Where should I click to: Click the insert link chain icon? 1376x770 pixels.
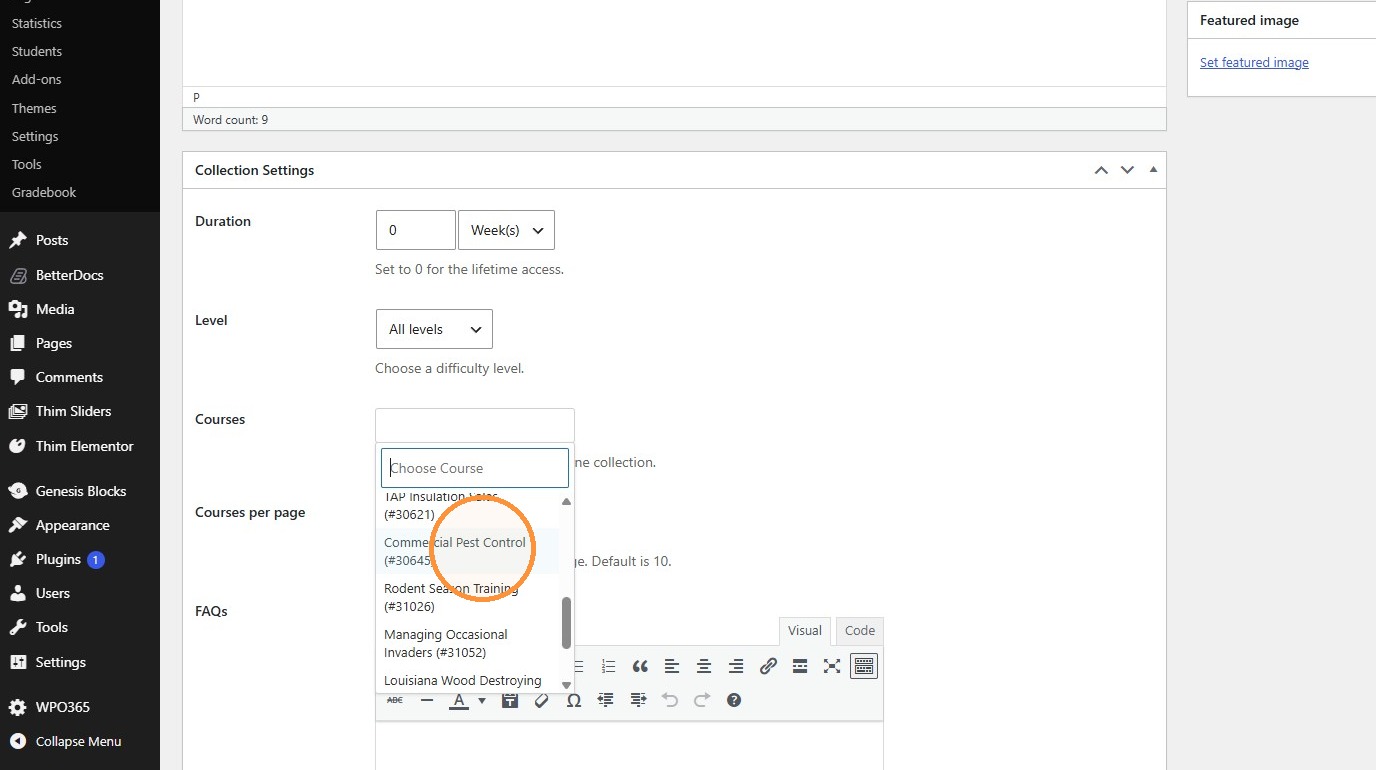point(768,666)
